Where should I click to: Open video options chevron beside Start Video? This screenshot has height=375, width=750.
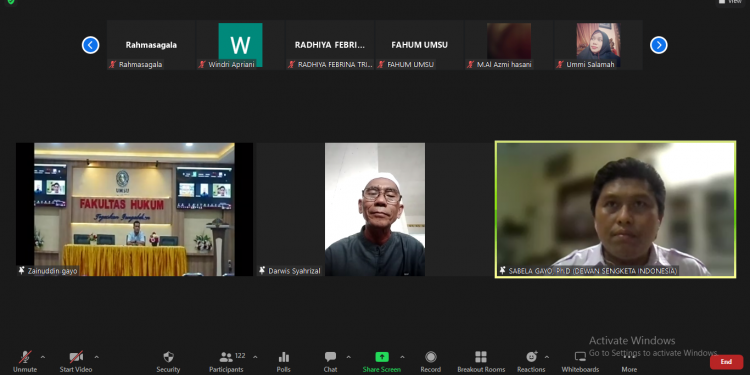(x=97, y=357)
